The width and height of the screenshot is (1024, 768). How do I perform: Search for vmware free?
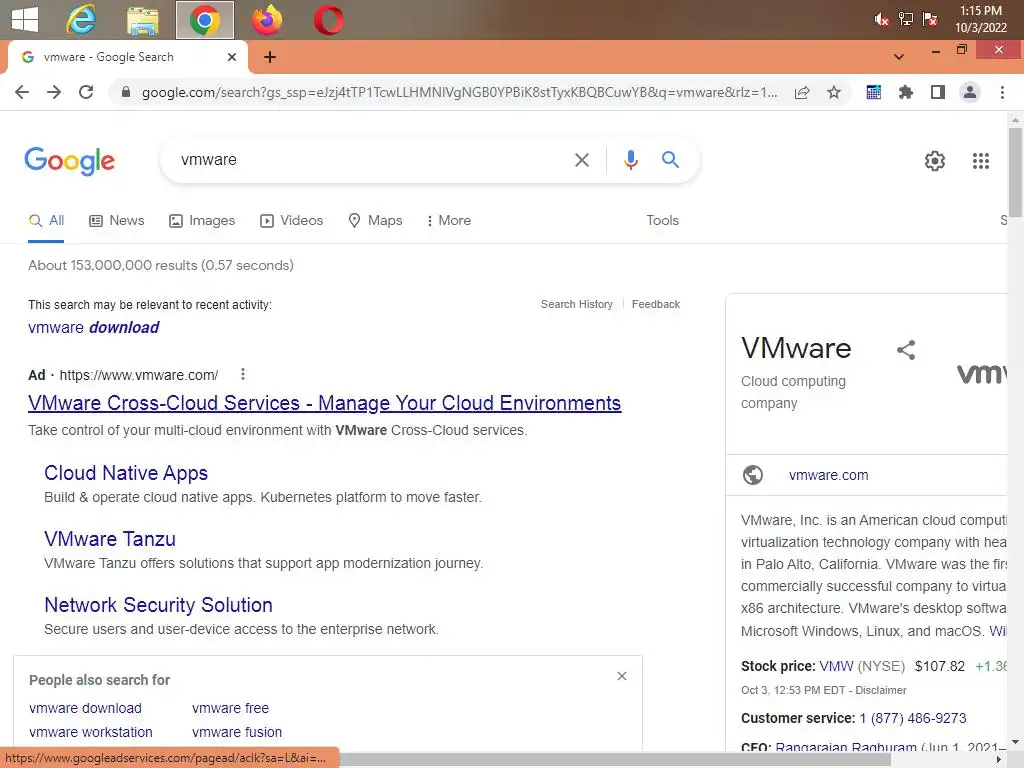[231, 708]
